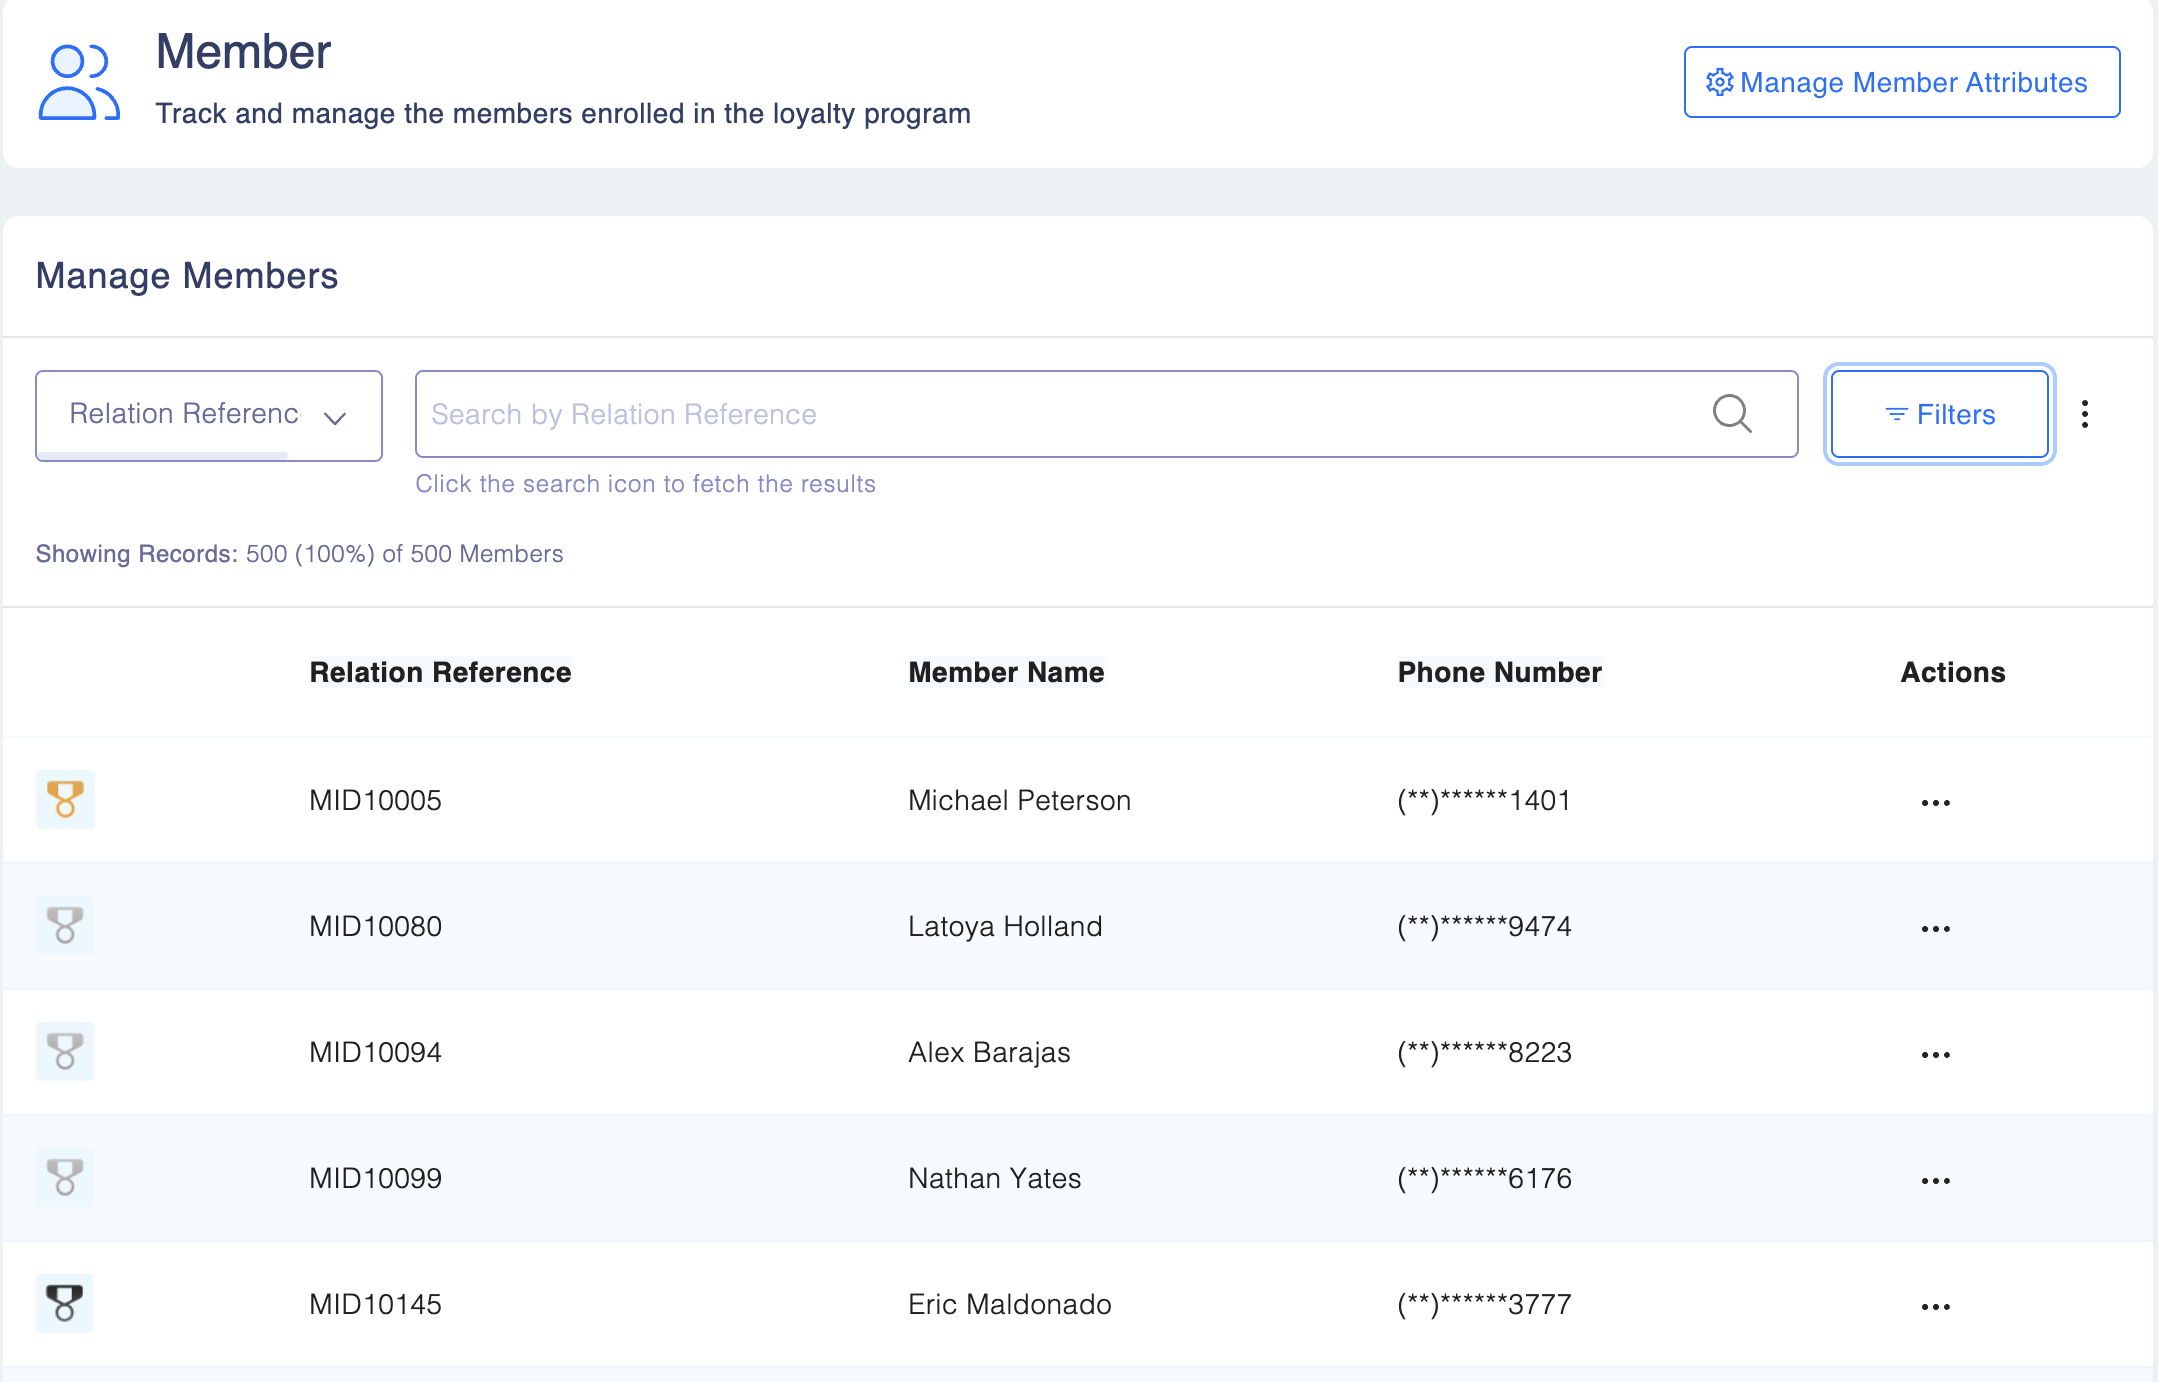Open Manage Member Attributes
This screenshot has width=2158, height=1382.
click(x=1901, y=82)
